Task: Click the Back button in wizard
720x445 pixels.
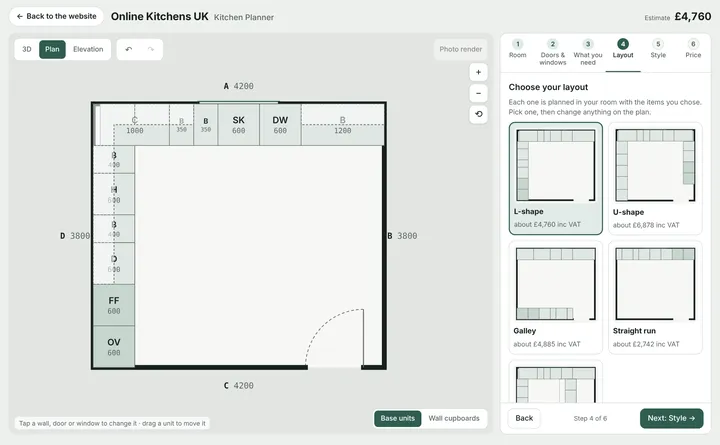Action: [x=524, y=418]
